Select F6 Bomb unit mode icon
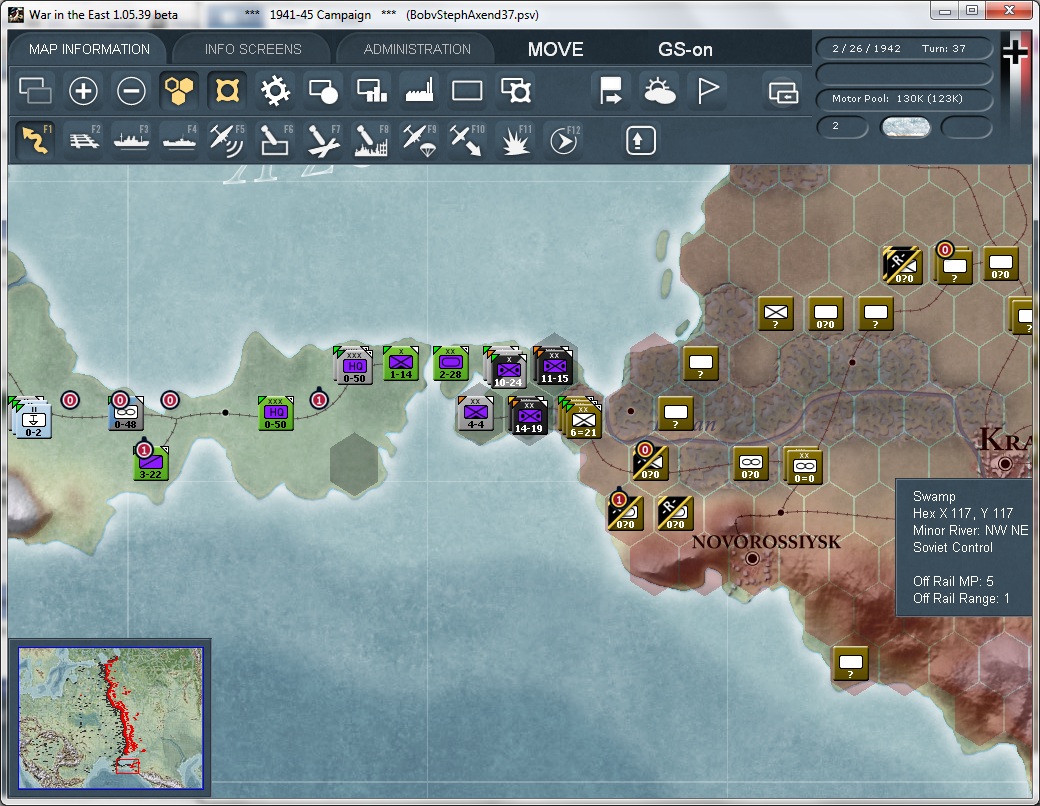Image resolution: width=1040 pixels, height=806 pixels. pyautogui.click(x=275, y=140)
